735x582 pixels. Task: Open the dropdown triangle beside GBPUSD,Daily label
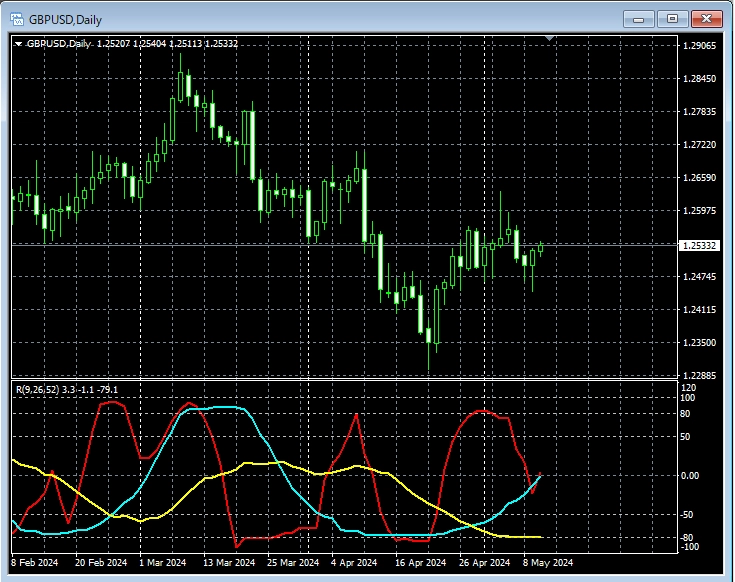18,44
